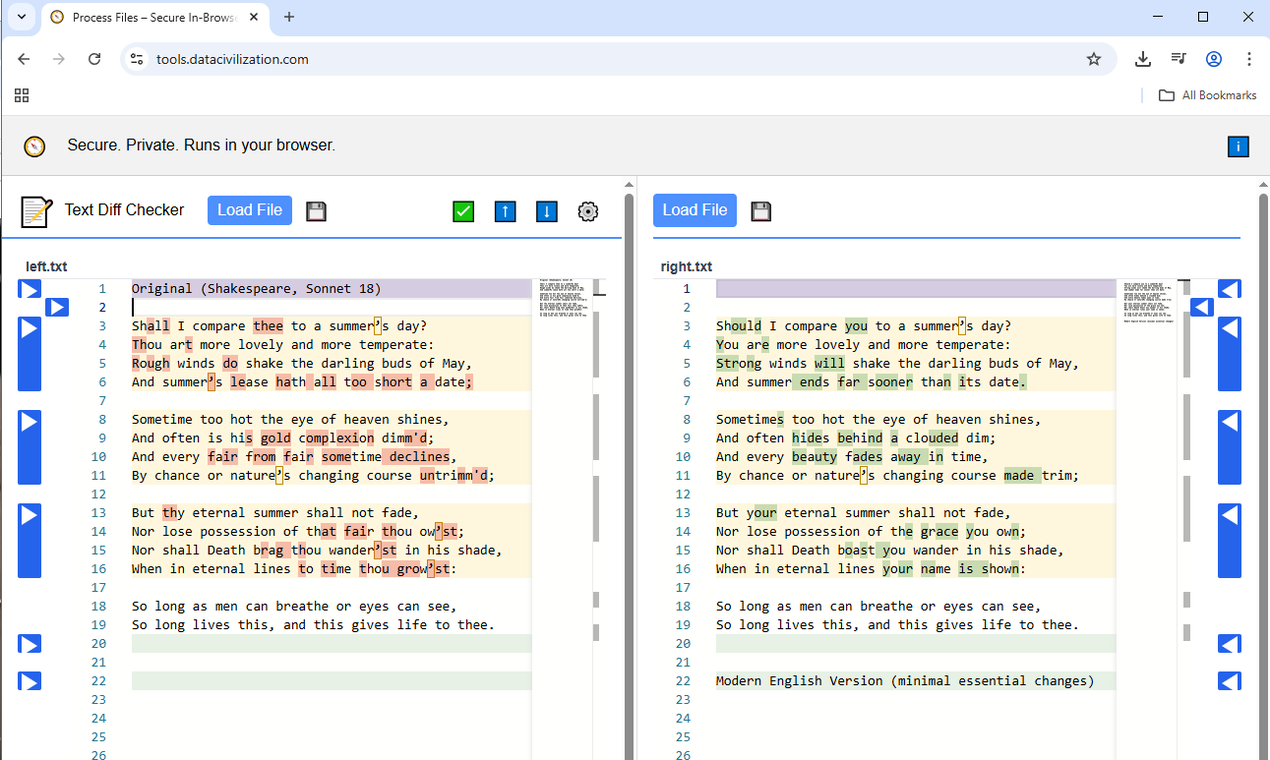This screenshot has width=1270, height=760.
Task: Copy left line 22 to right with arrow
Action: (x=29, y=681)
